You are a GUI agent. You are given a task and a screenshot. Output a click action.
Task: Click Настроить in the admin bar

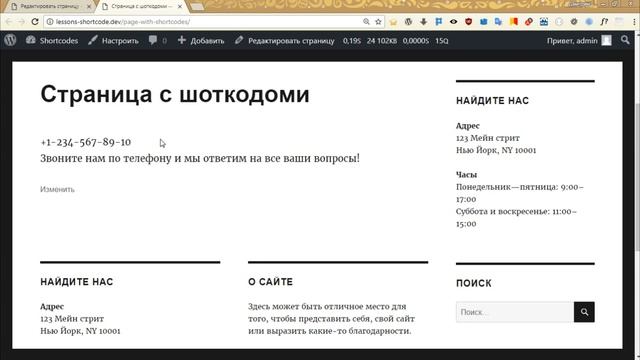click(113, 40)
